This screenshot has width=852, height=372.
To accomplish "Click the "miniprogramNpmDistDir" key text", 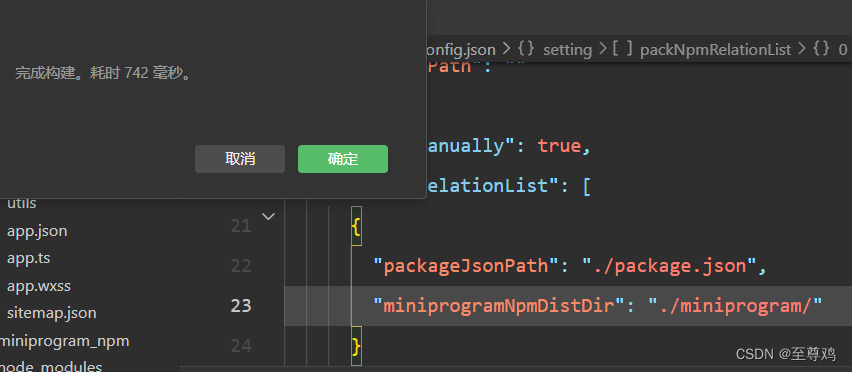I will [500, 306].
